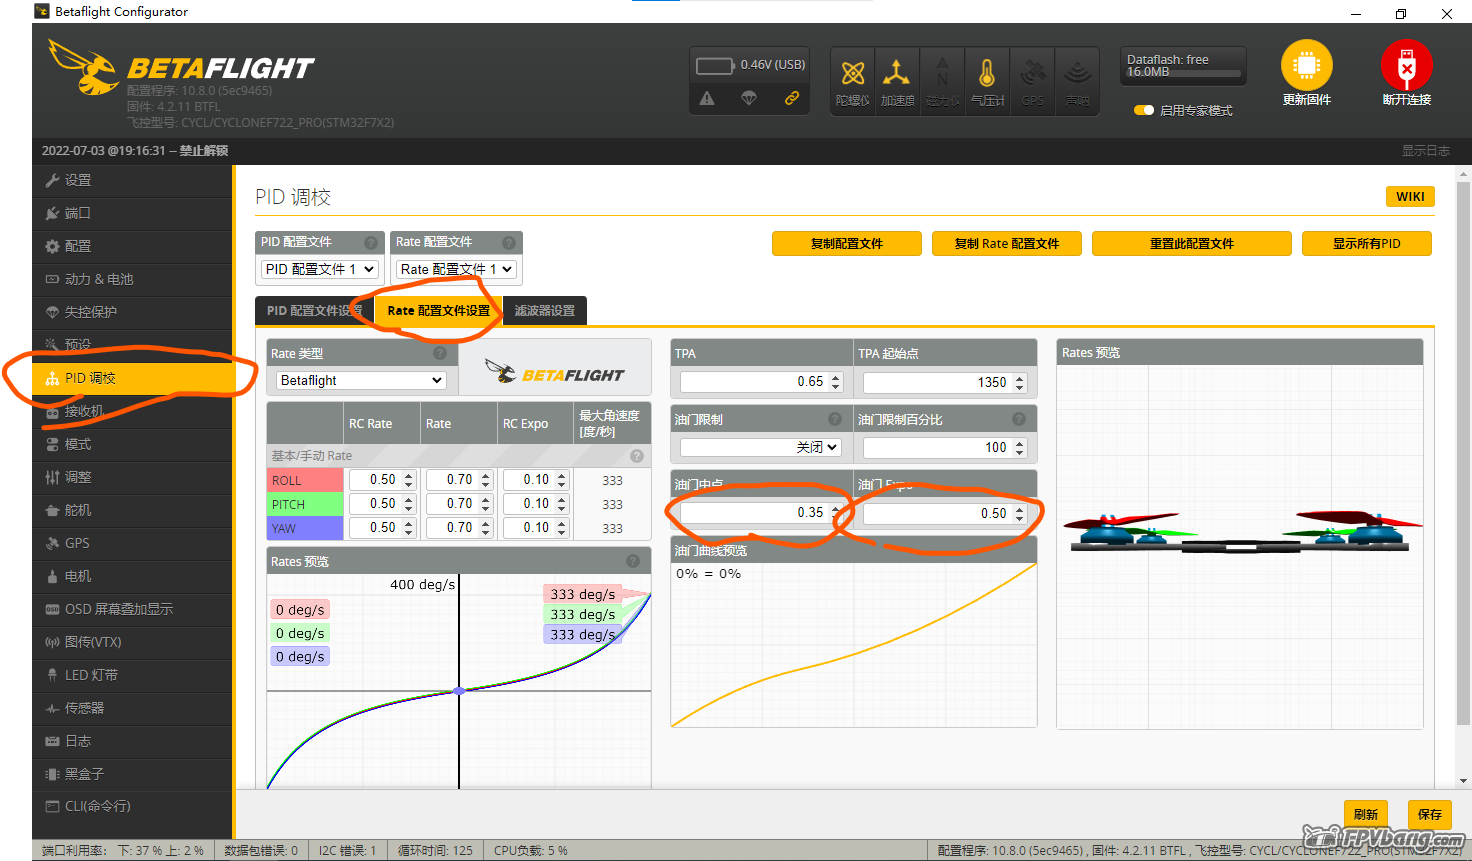This screenshot has width=1472, height=861.
Task: Open the Rate 配置文件 1 dropdown
Action: pyautogui.click(x=456, y=269)
